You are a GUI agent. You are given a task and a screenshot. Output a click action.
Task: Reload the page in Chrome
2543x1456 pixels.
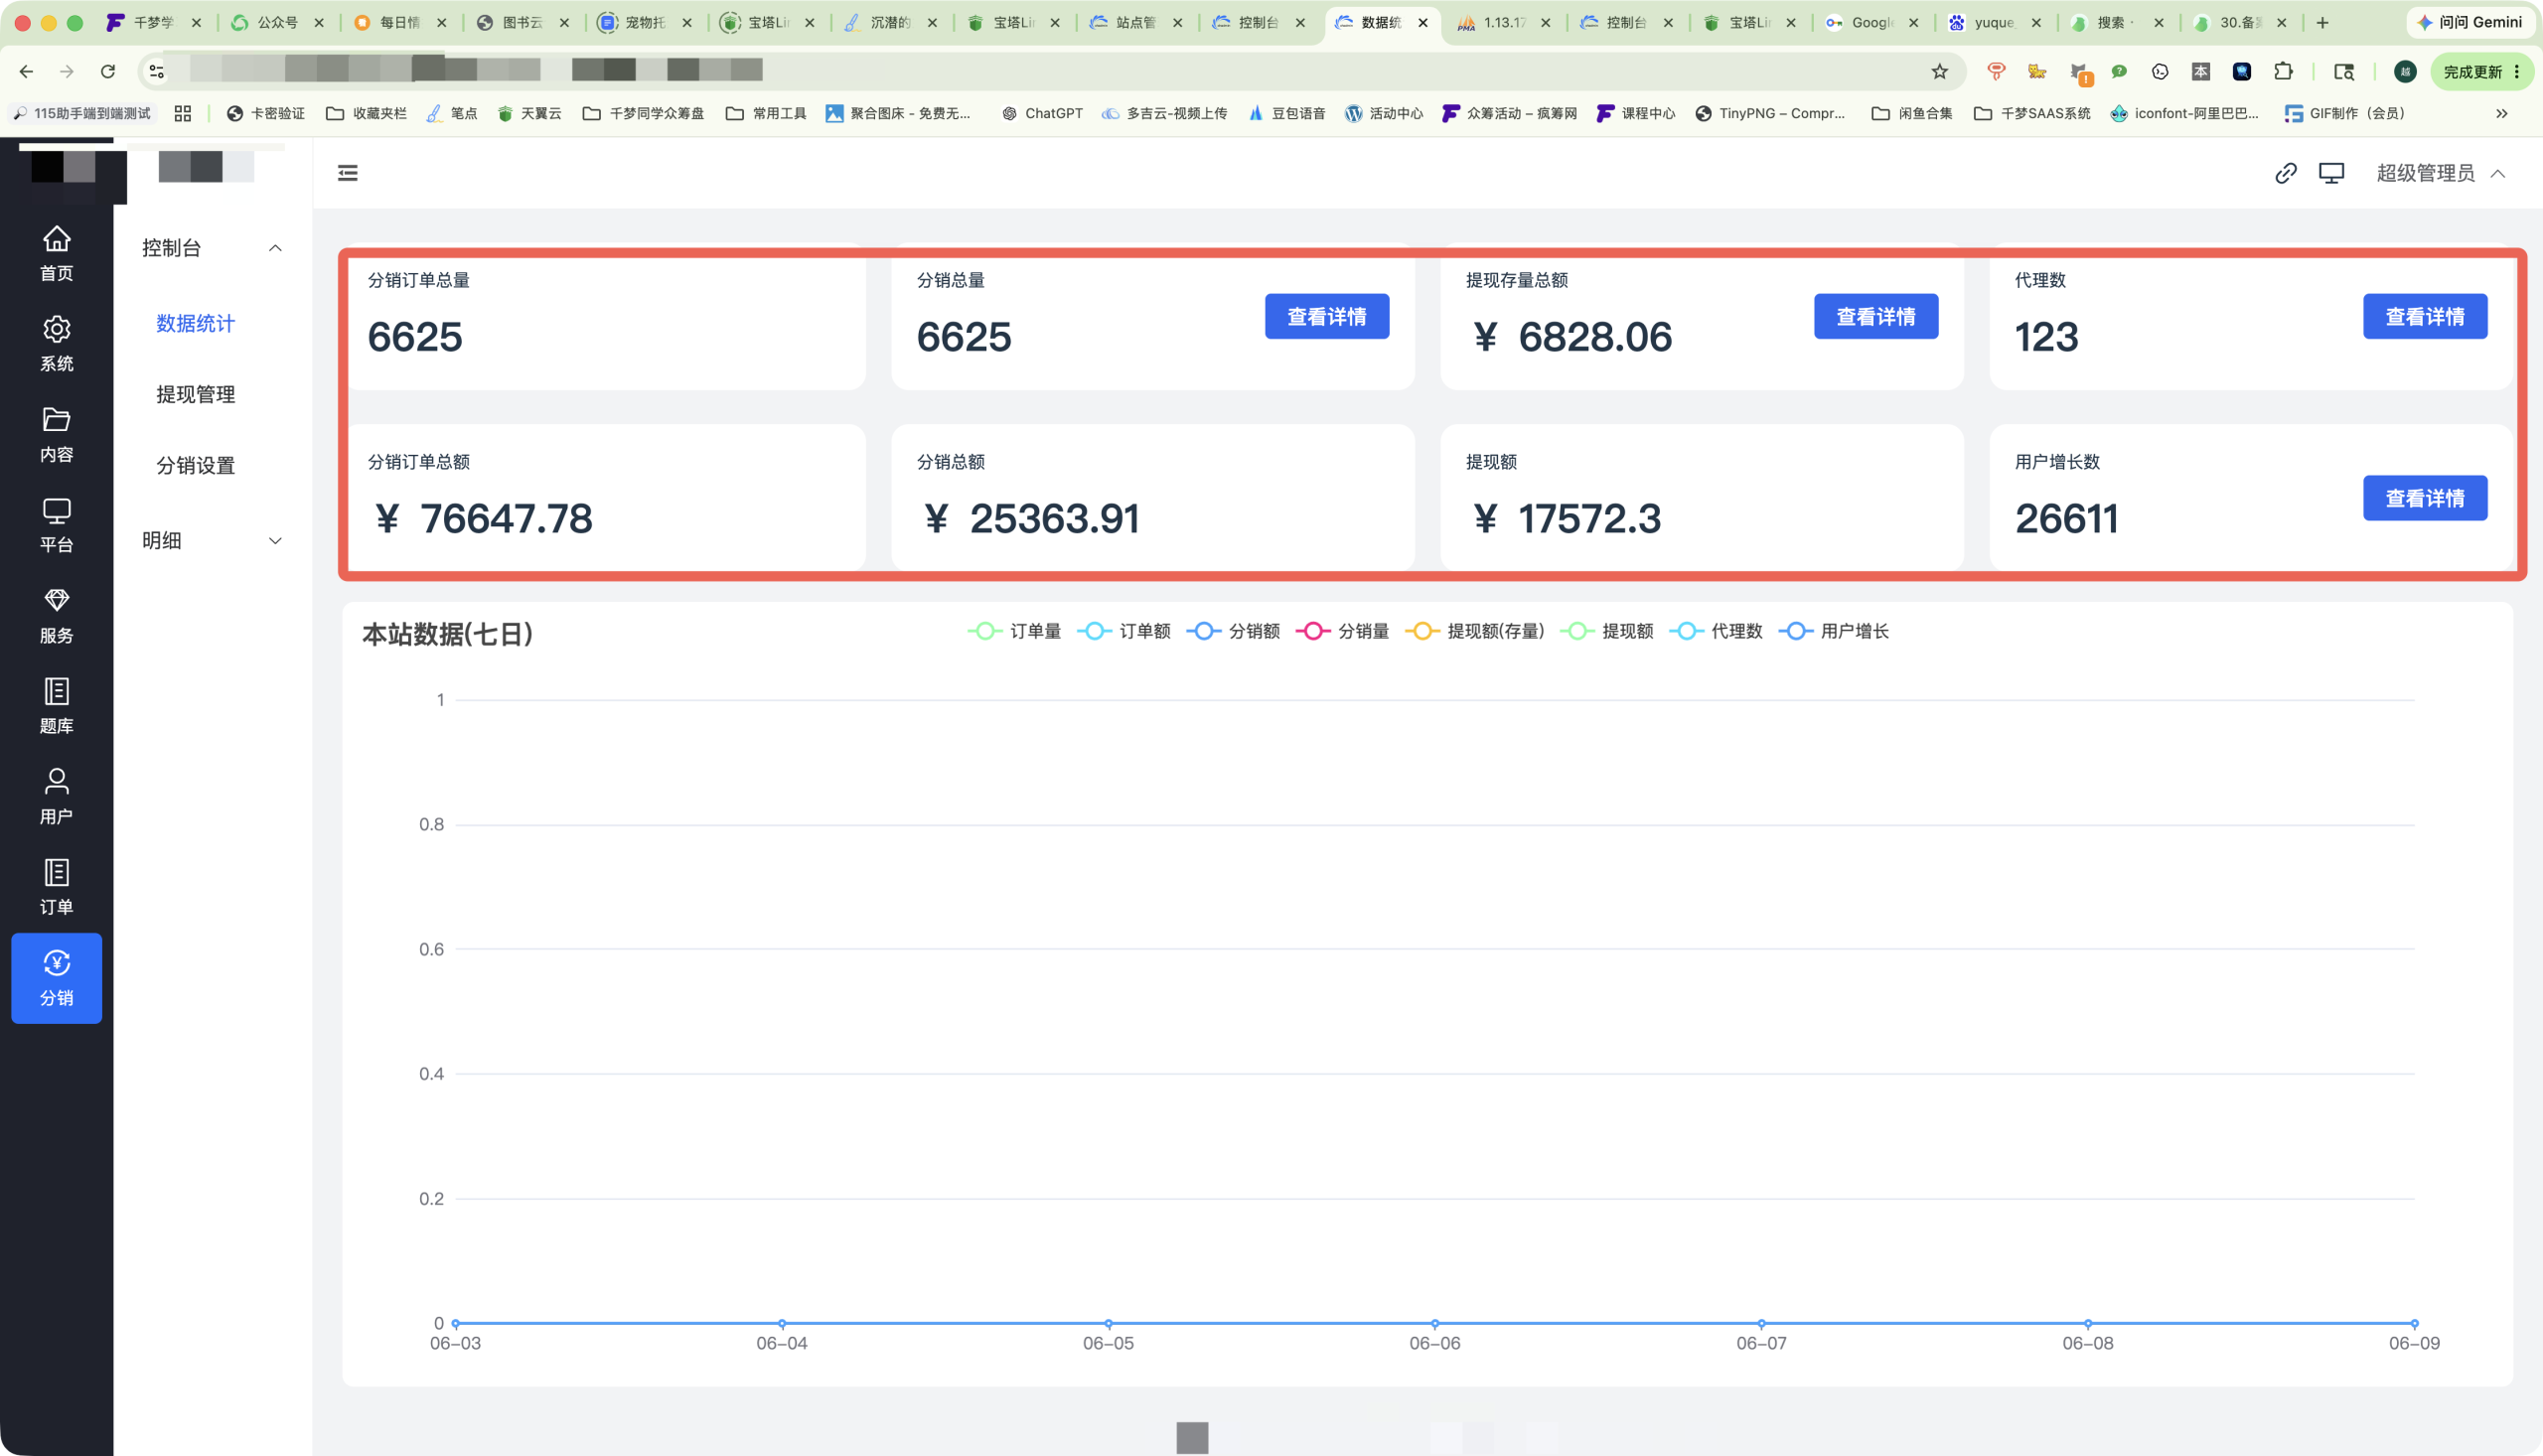(x=108, y=71)
